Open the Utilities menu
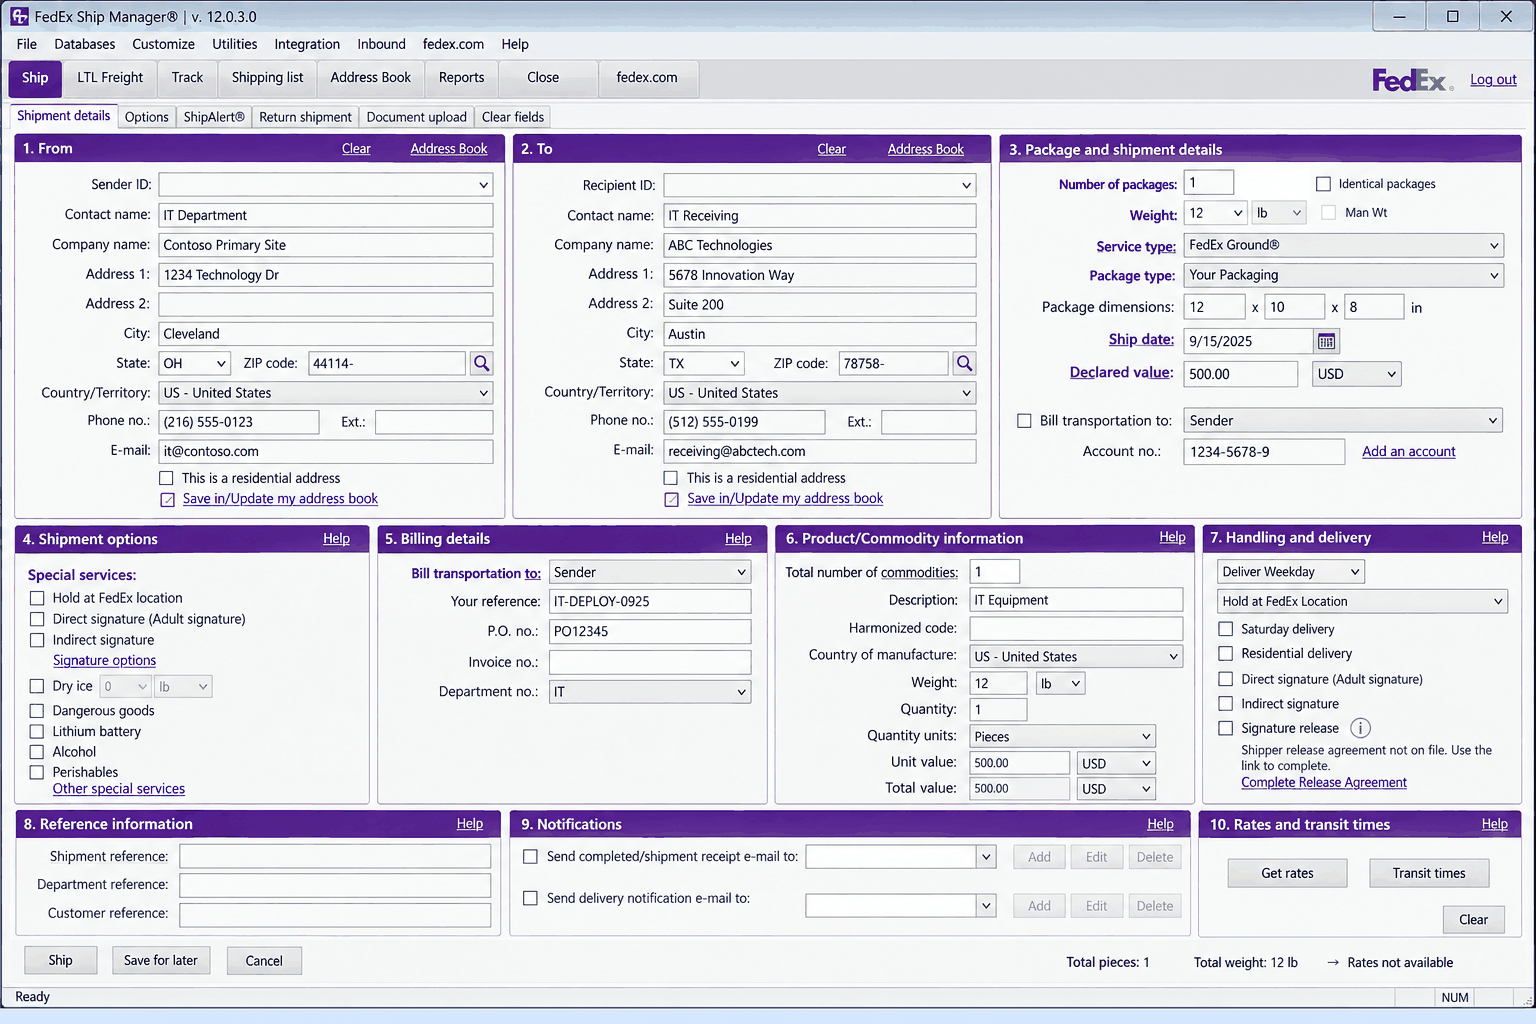 coord(234,44)
